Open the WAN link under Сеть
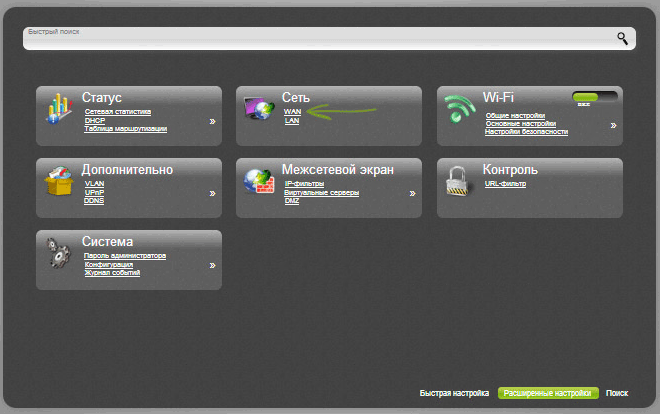660x414 pixels. 292,112
